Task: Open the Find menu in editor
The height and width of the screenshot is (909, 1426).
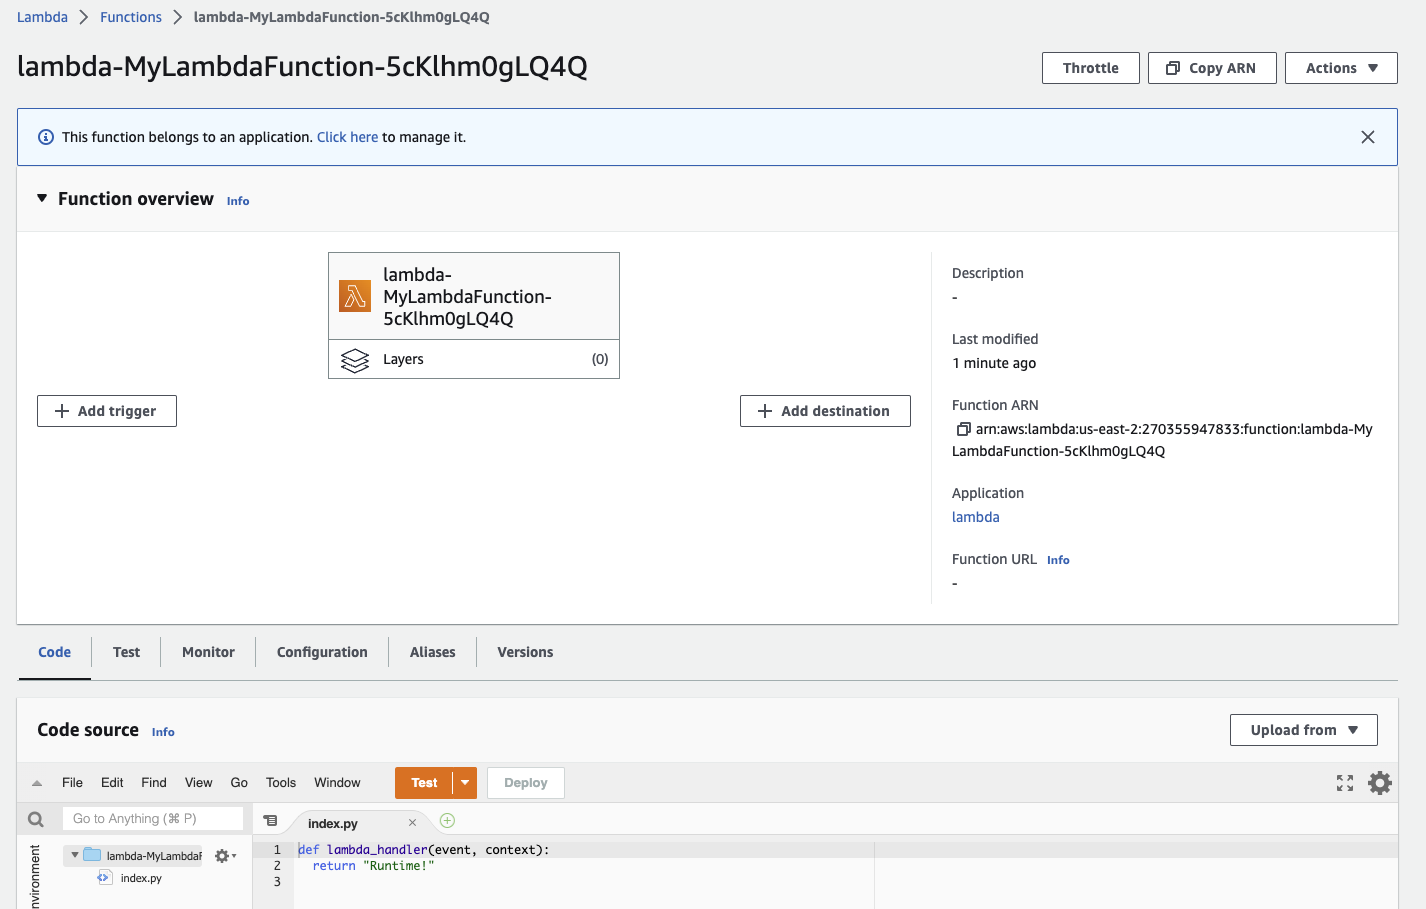Action: (x=154, y=783)
